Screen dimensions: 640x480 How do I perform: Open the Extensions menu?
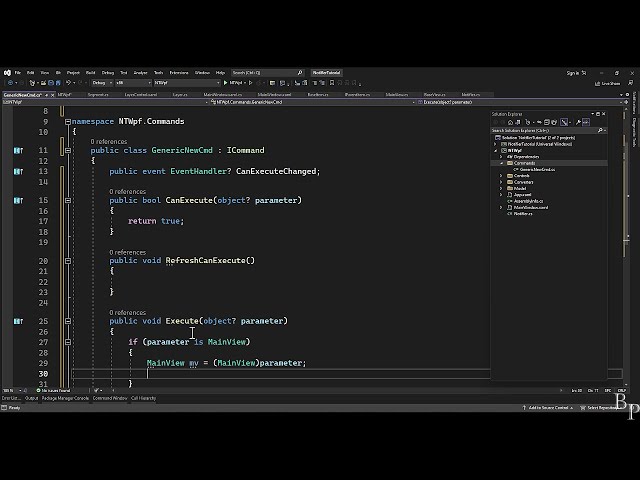coord(179,73)
